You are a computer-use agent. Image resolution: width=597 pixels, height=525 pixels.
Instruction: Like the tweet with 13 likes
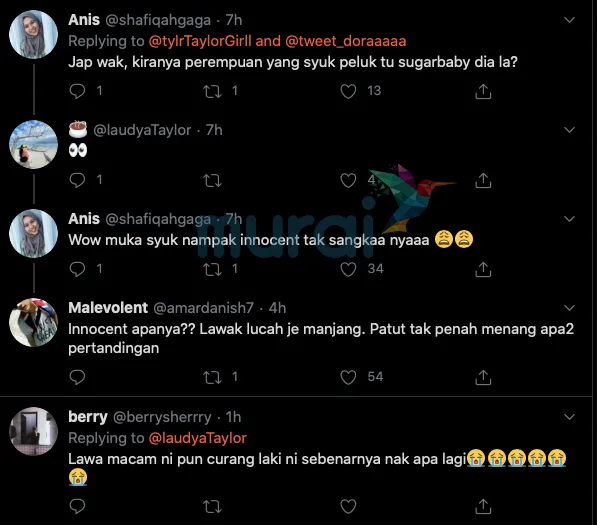(348, 91)
